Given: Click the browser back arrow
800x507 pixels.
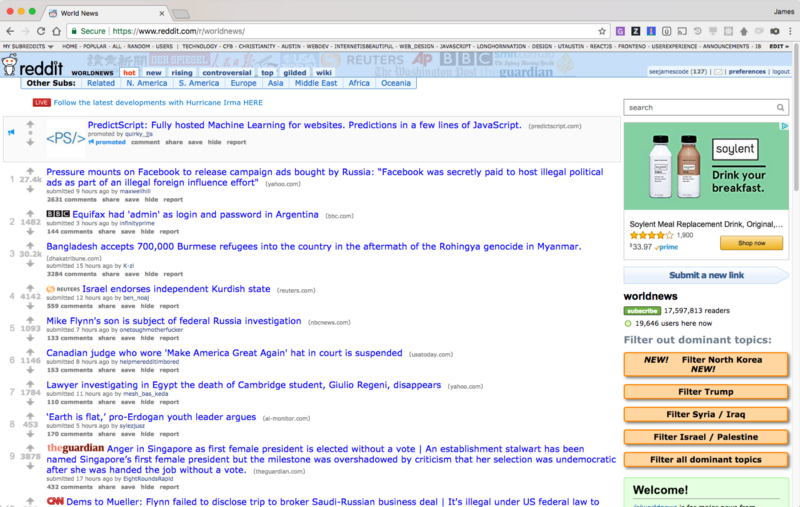Looking at the screenshot, I should tap(10, 31).
